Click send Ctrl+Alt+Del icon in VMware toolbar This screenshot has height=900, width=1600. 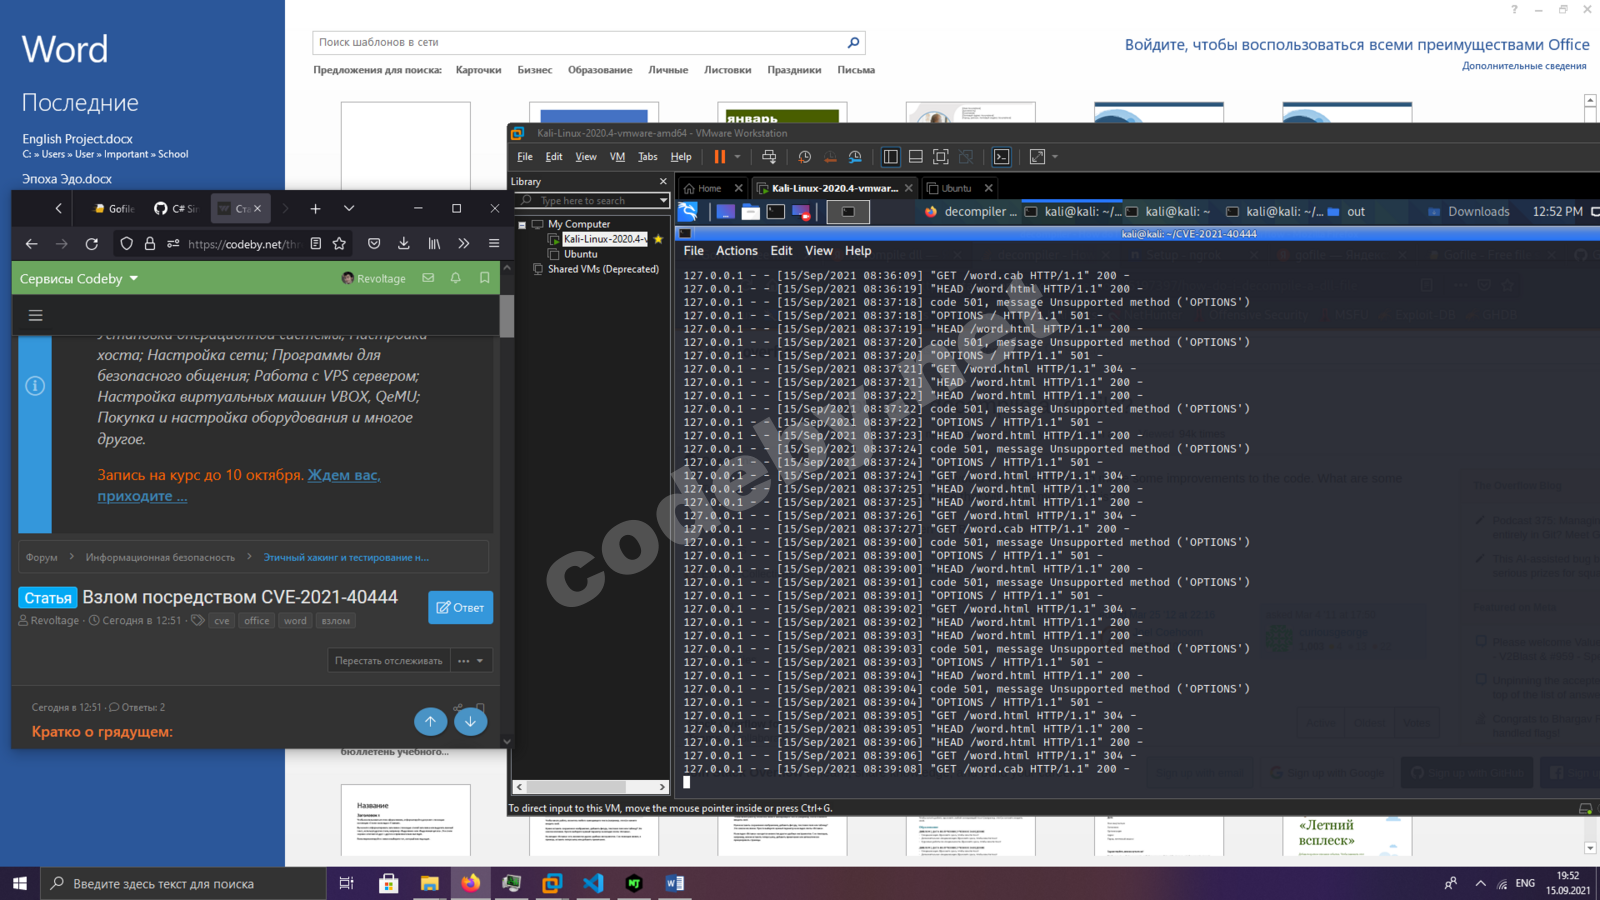(x=769, y=157)
